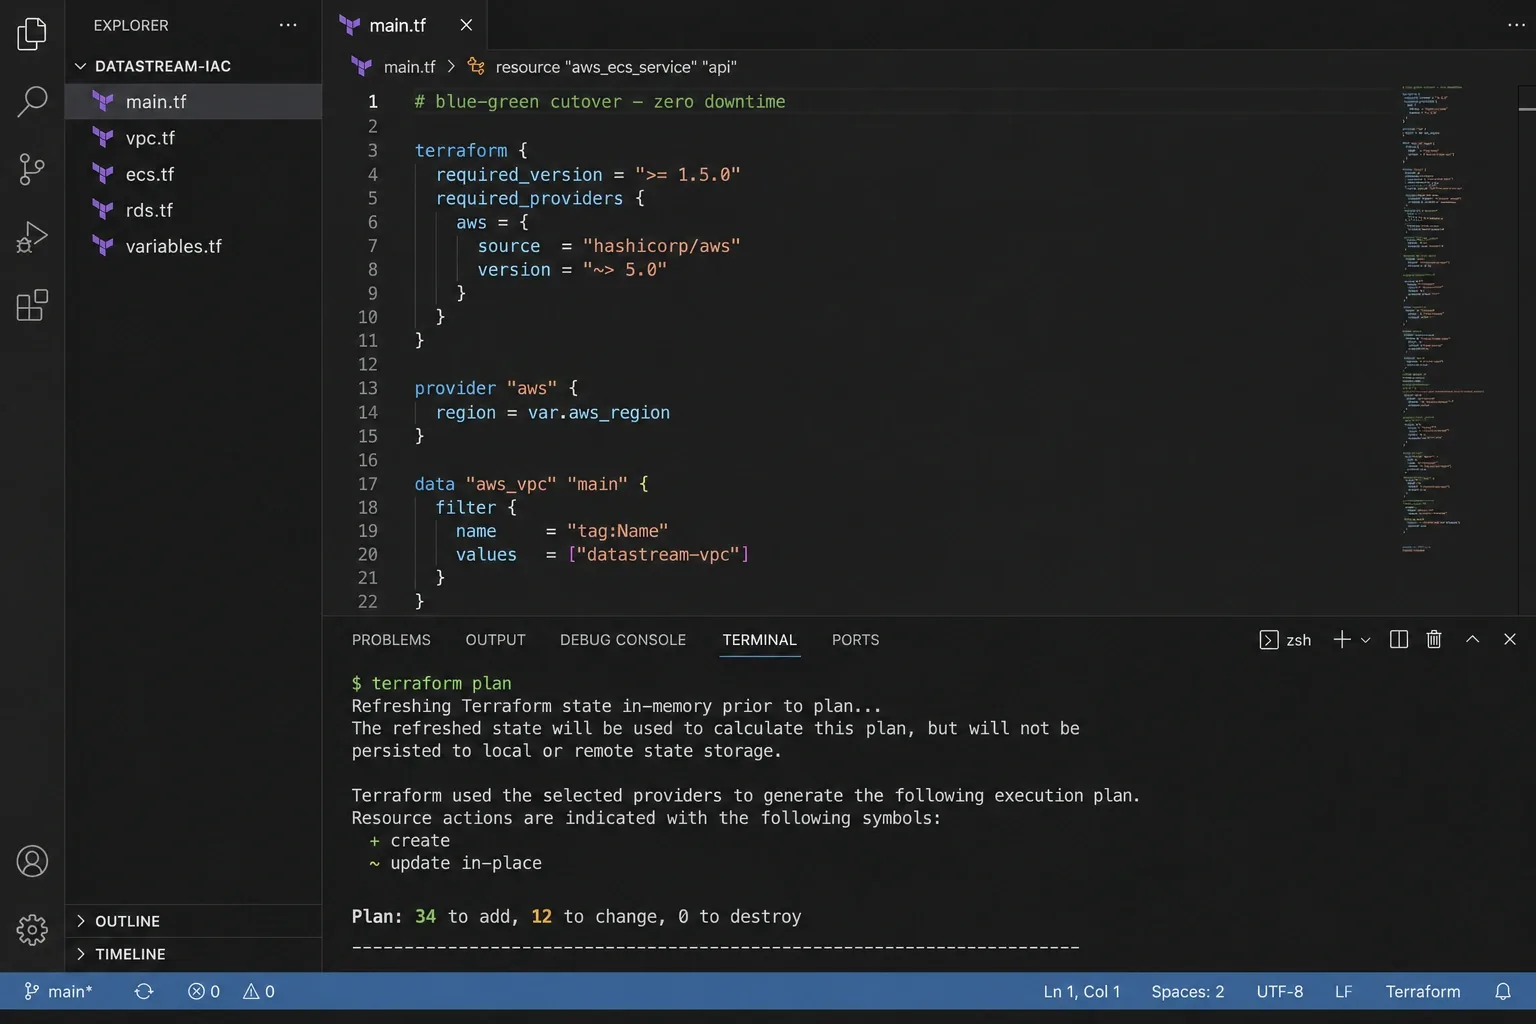Open Explorer views and more actions
The width and height of the screenshot is (1536, 1024).
pyautogui.click(x=288, y=25)
